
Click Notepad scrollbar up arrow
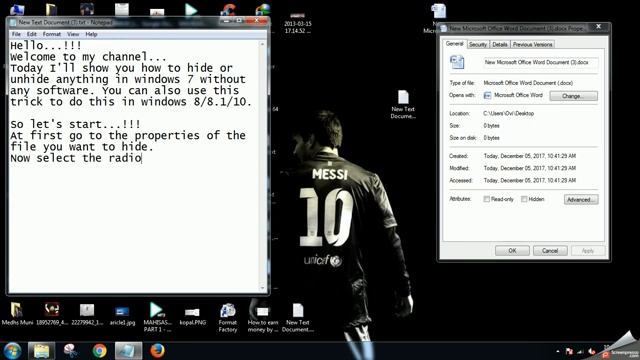point(262,44)
